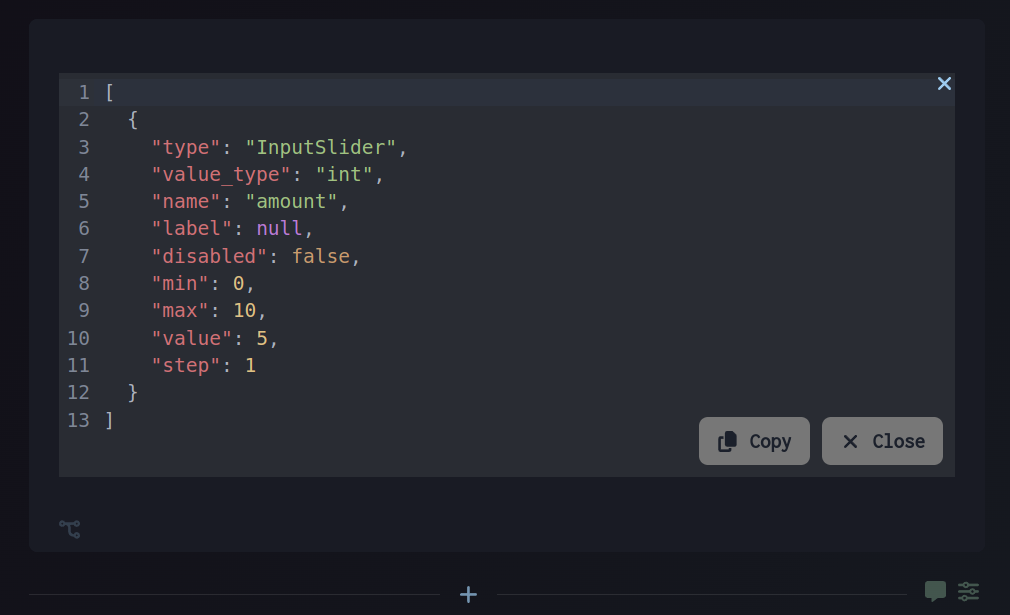Image resolution: width=1010 pixels, height=615 pixels.
Task: Click the "value_type" key on line 4
Action: [221, 175]
